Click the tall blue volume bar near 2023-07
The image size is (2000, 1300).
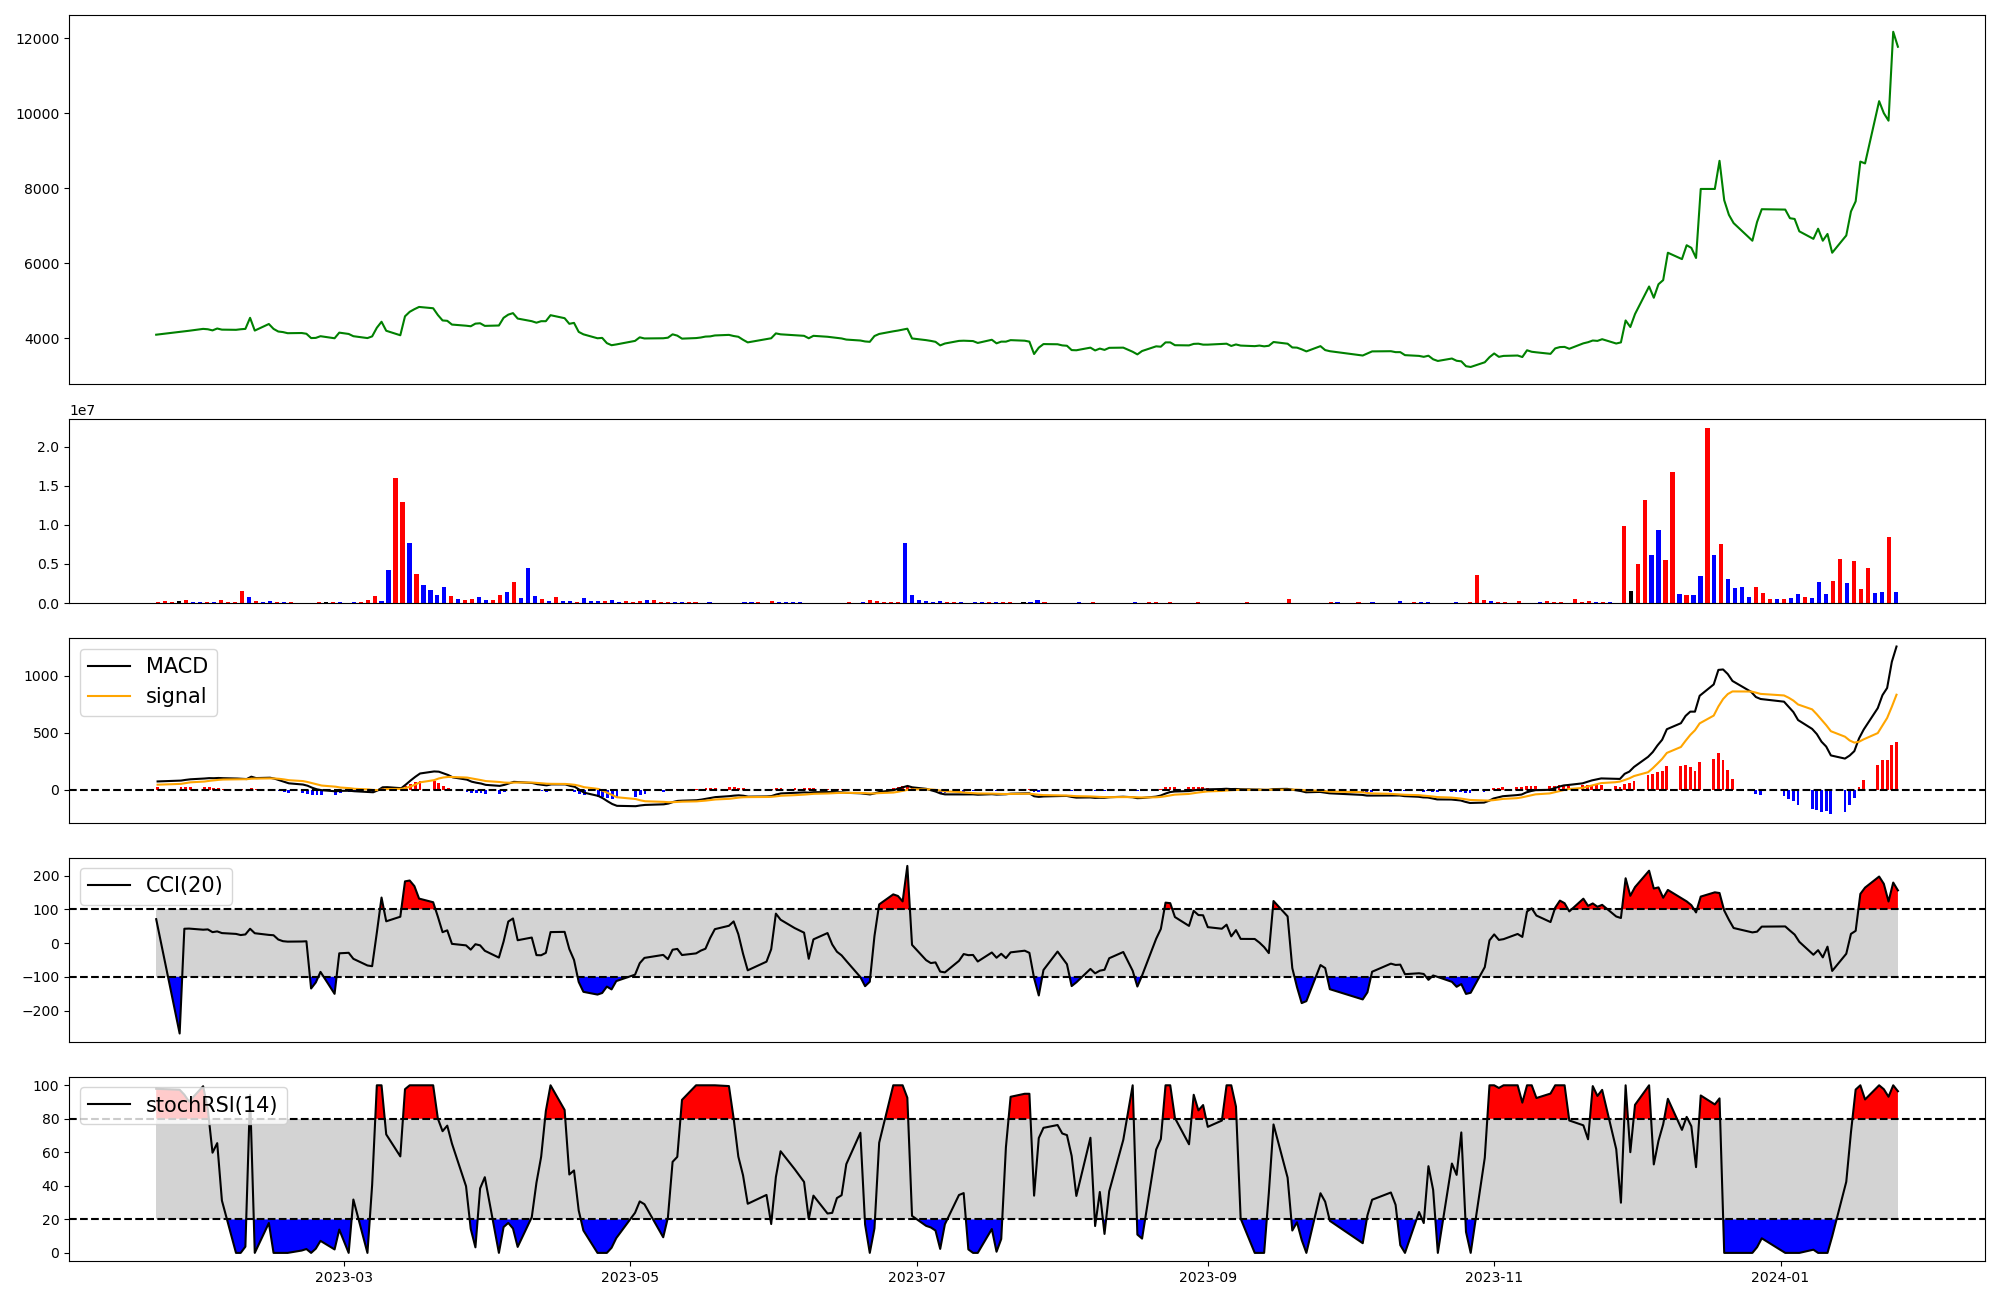(x=905, y=572)
